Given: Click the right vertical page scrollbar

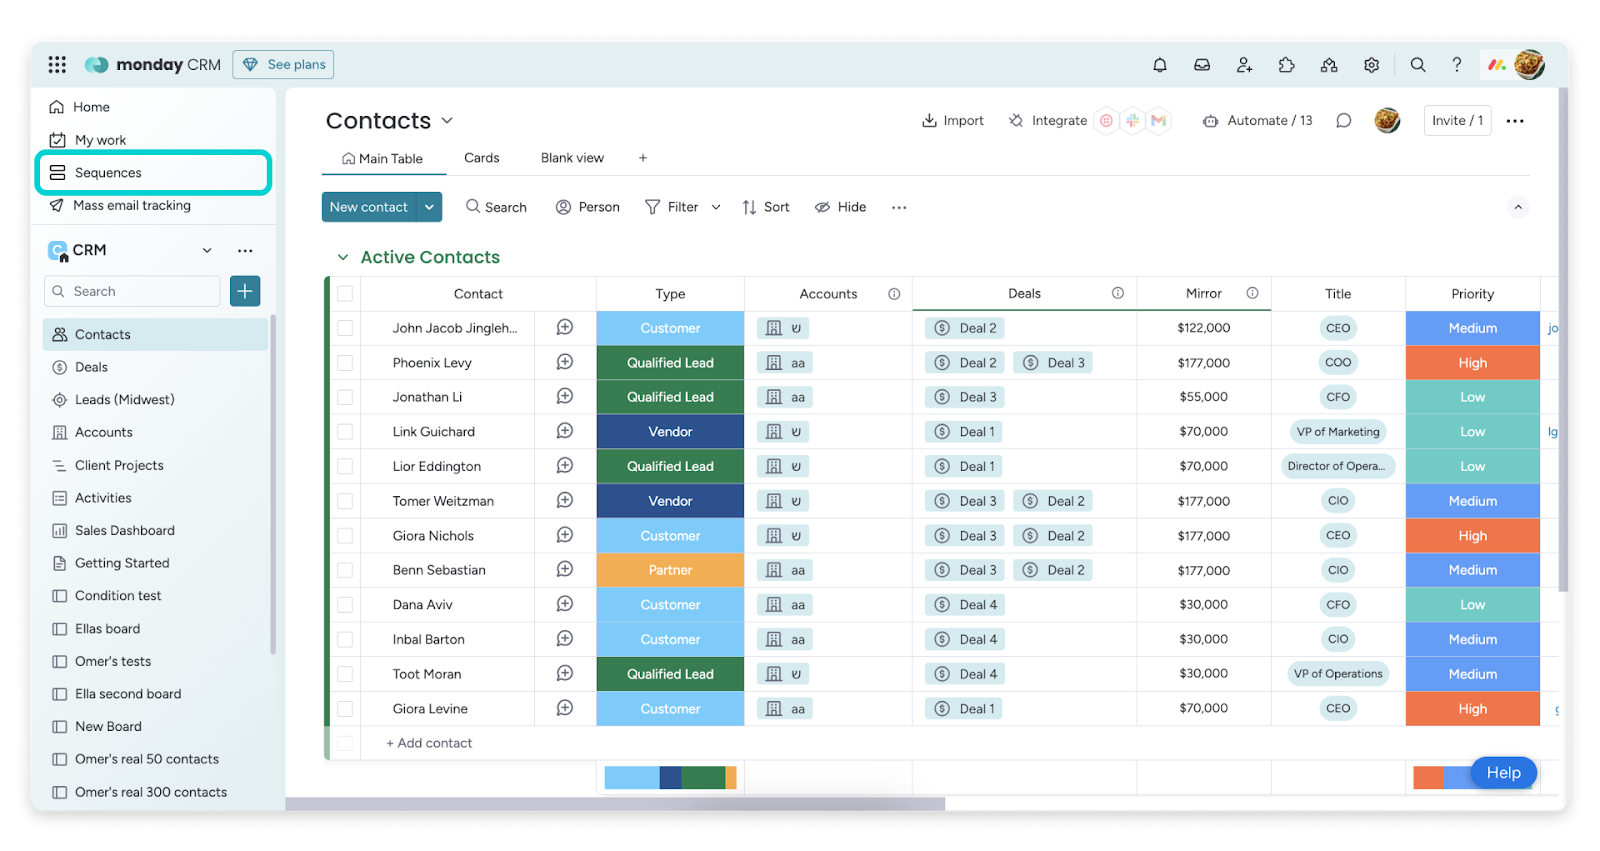Looking at the screenshot, I should click(1563, 340).
